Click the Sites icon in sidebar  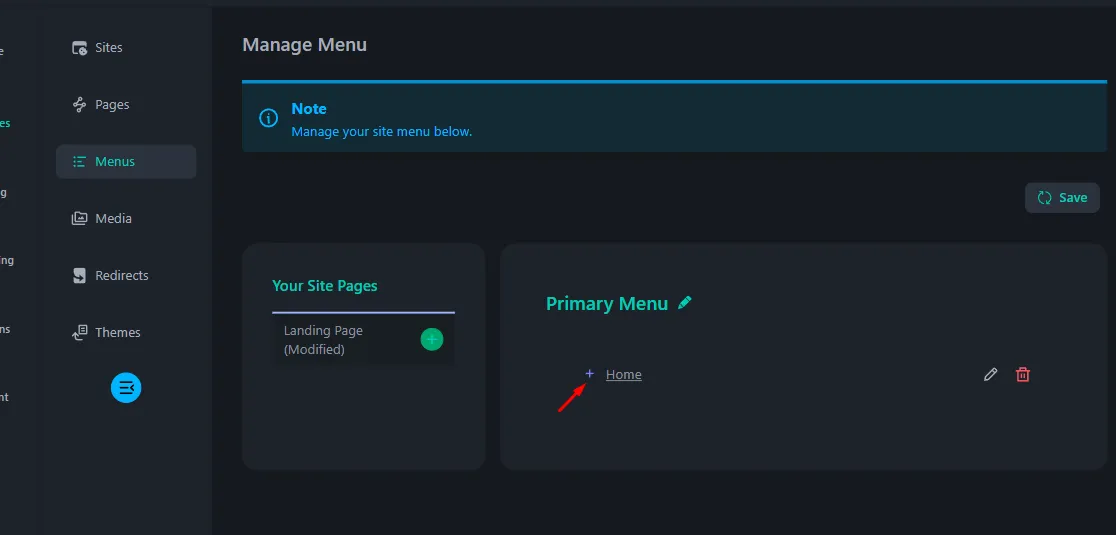[80, 48]
